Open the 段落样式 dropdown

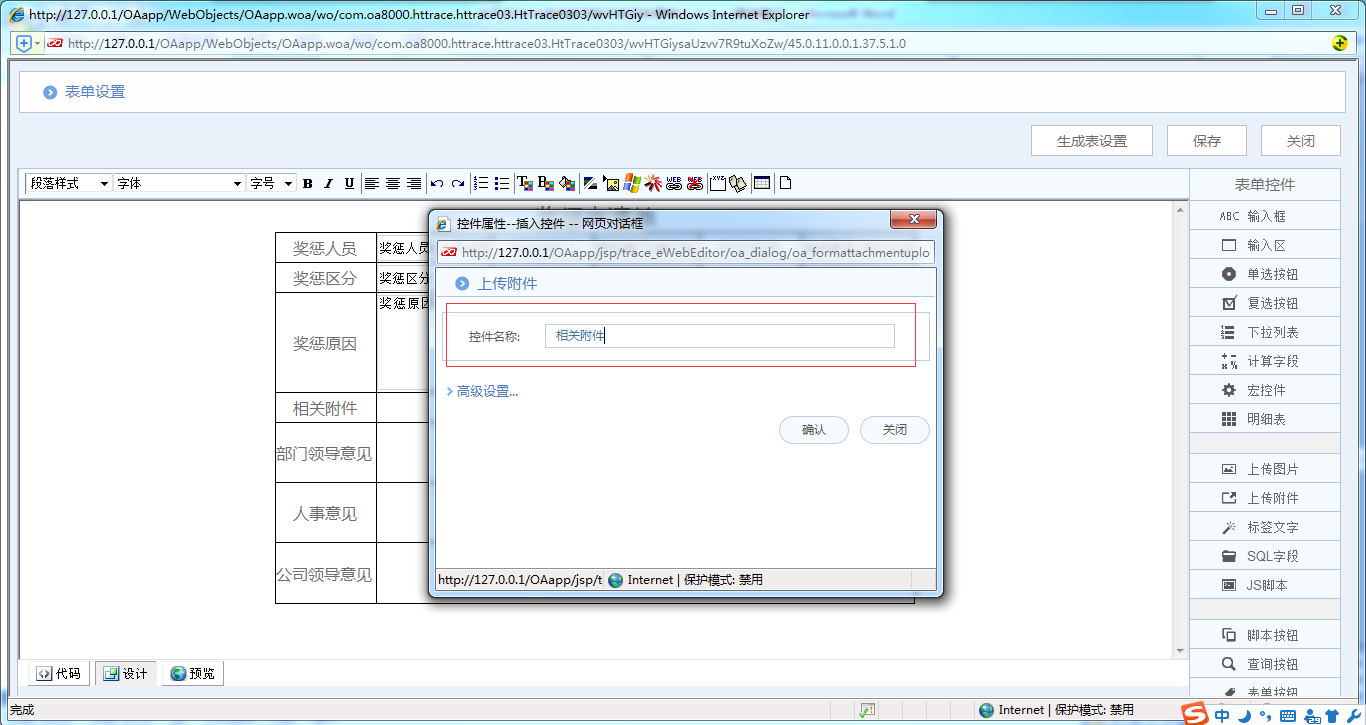pos(68,184)
